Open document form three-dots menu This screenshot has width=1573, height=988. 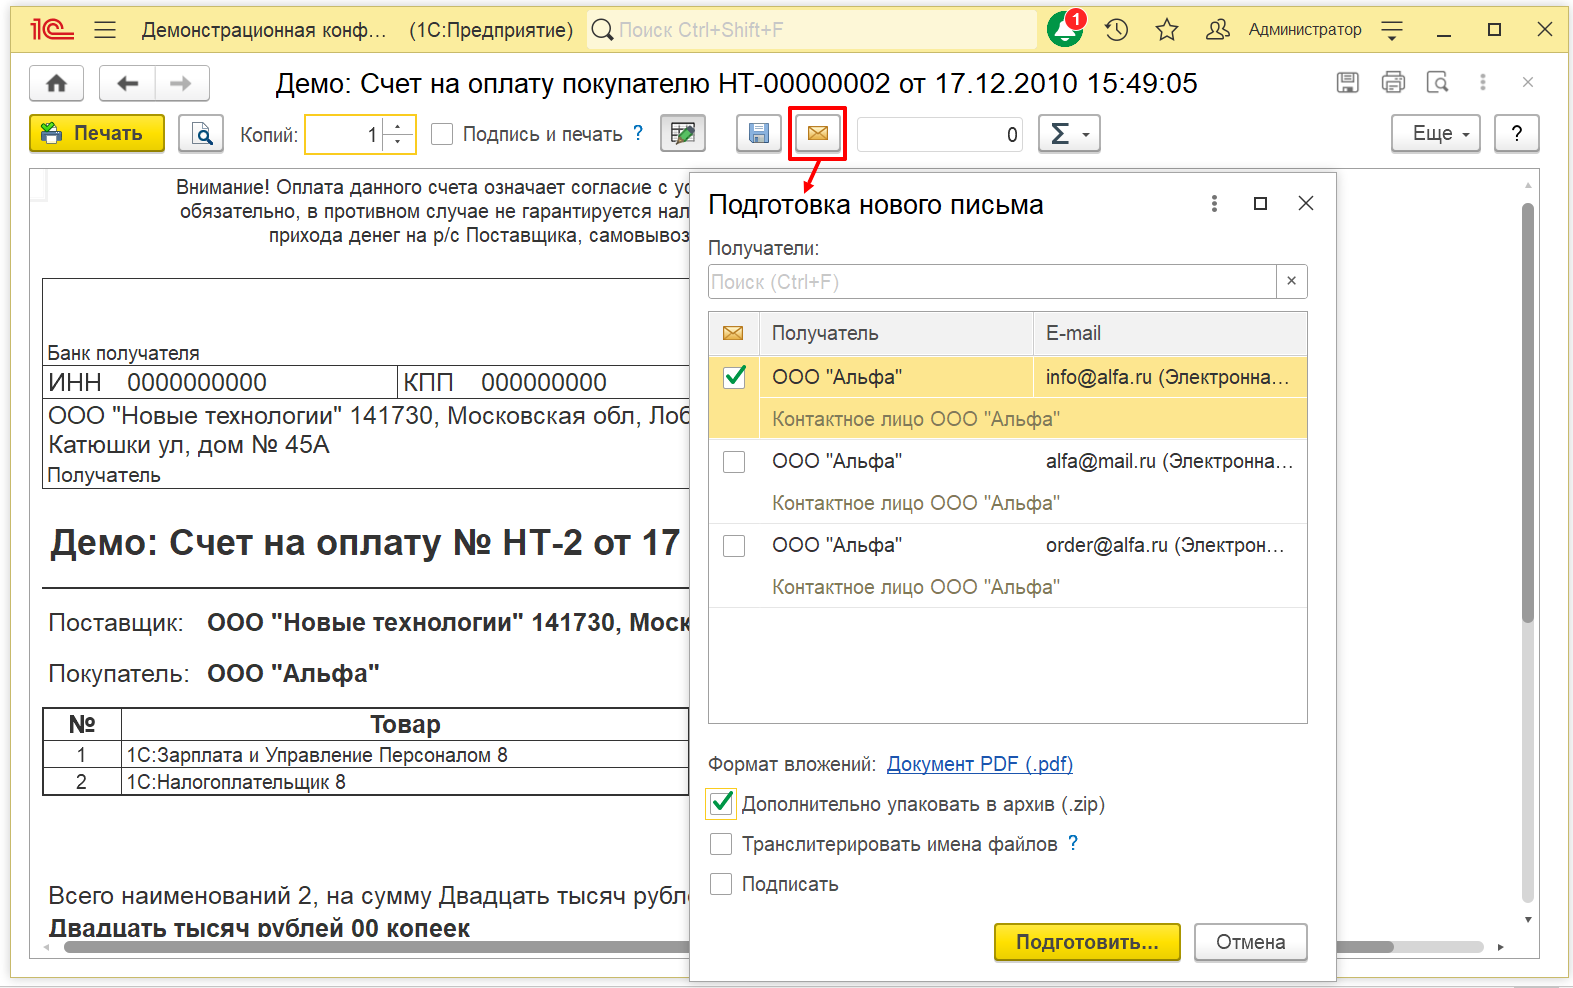1483,82
